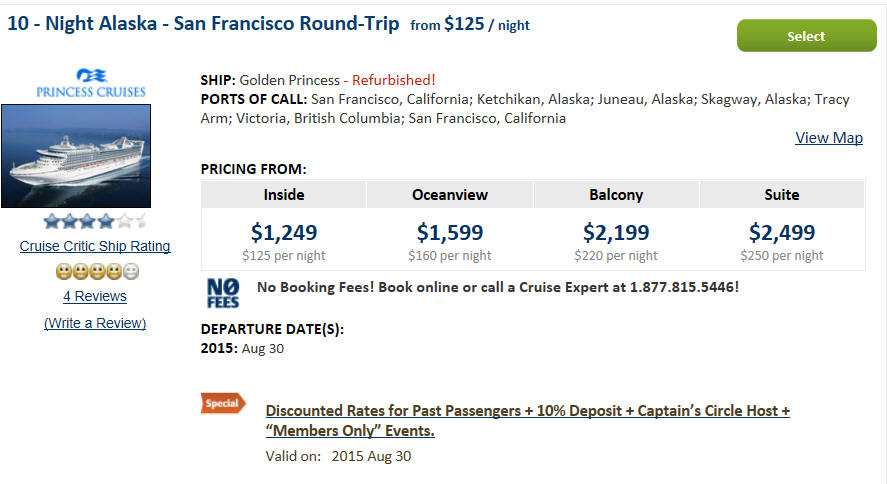Viewport: 887px width, 484px height.
Task: Open Discounted Rates for Past Passengers offer
Action: pyautogui.click(x=528, y=421)
